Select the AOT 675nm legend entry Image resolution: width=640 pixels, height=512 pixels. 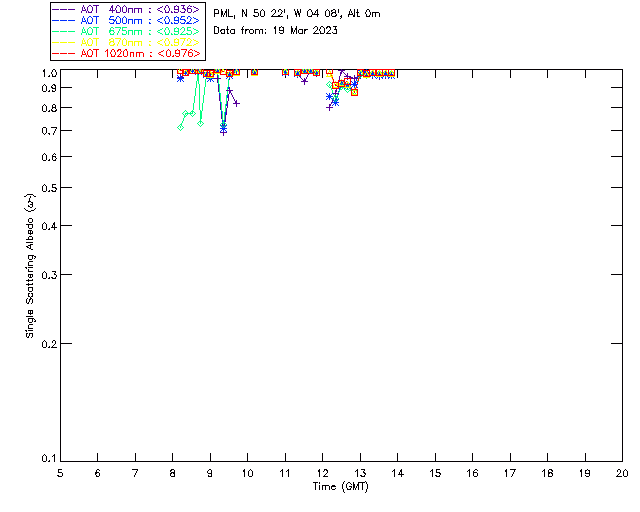click(126, 31)
